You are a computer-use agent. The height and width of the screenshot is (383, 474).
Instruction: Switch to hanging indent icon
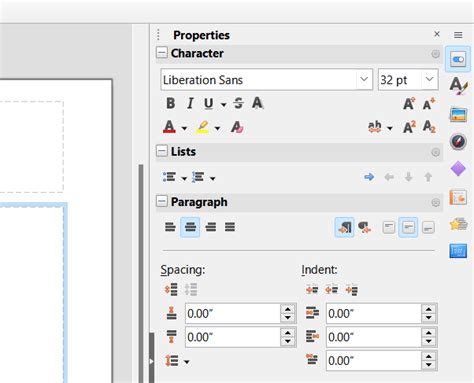coord(352,290)
